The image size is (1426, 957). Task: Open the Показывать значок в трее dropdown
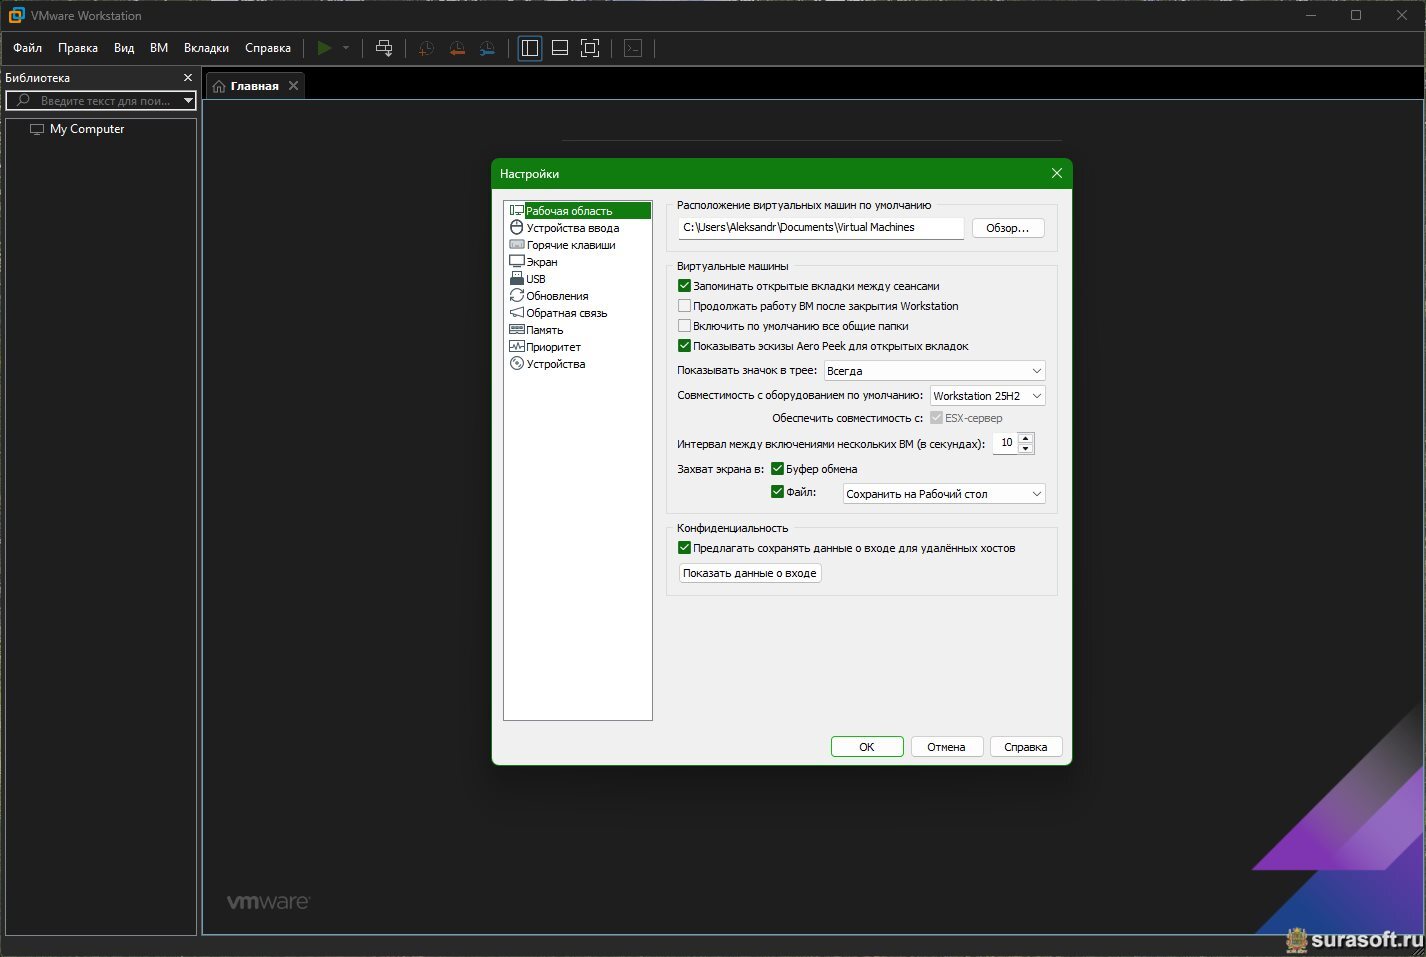point(934,371)
